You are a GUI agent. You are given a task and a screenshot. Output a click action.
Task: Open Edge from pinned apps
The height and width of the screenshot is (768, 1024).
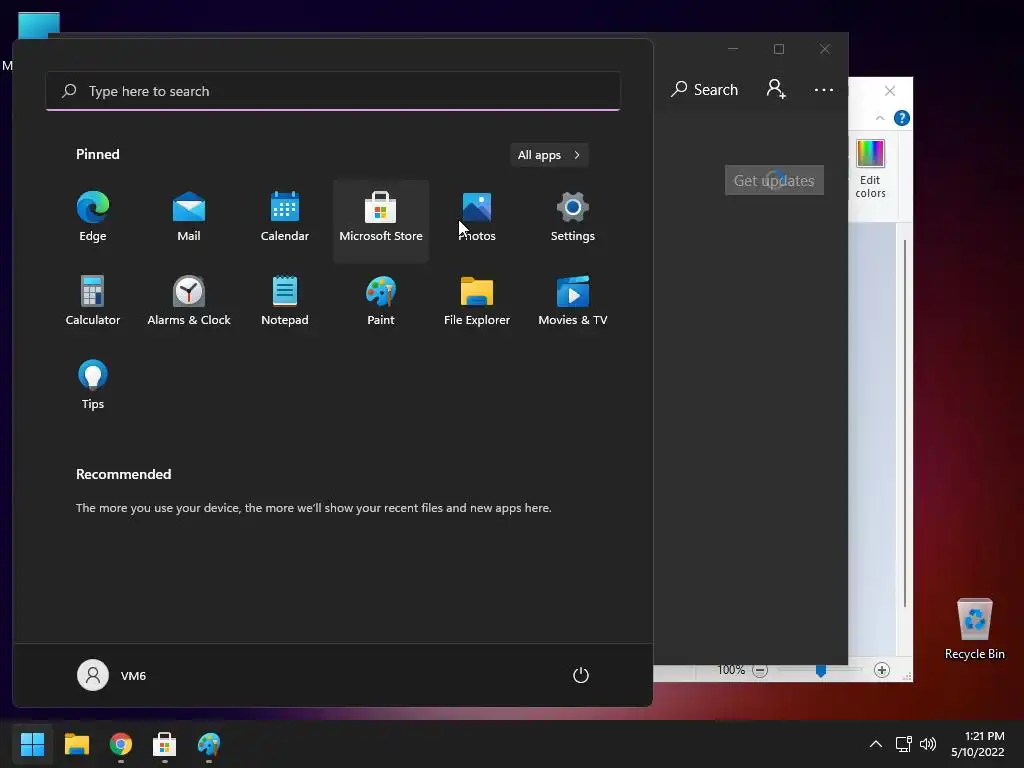coord(93,217)
